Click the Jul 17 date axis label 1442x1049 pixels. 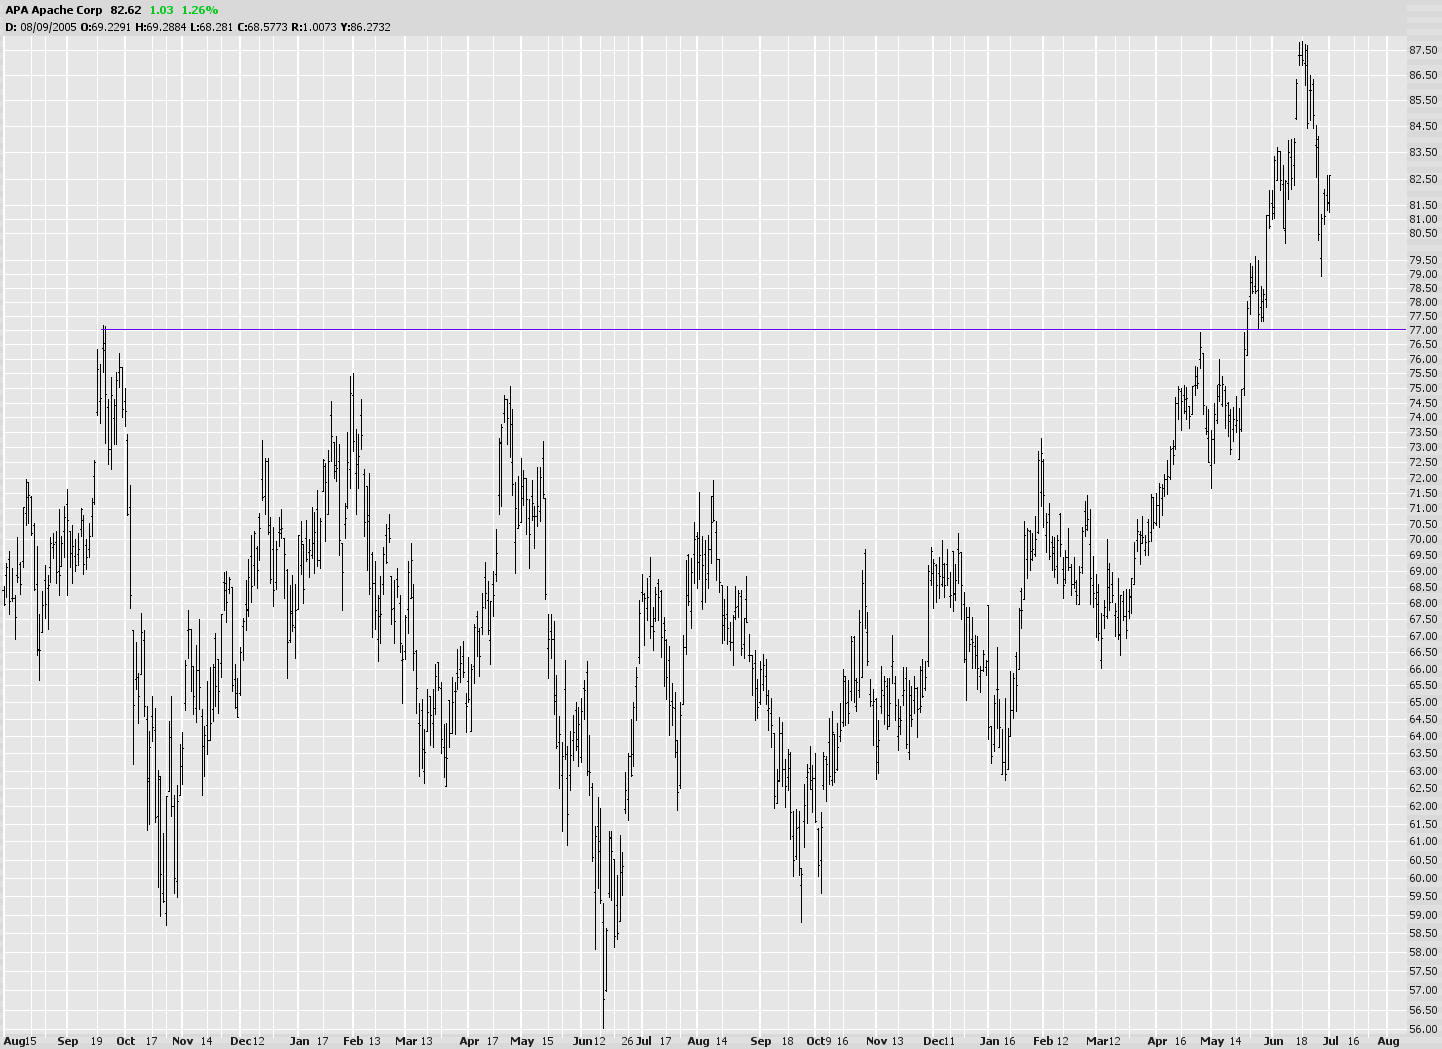[x=654, y=1041]
